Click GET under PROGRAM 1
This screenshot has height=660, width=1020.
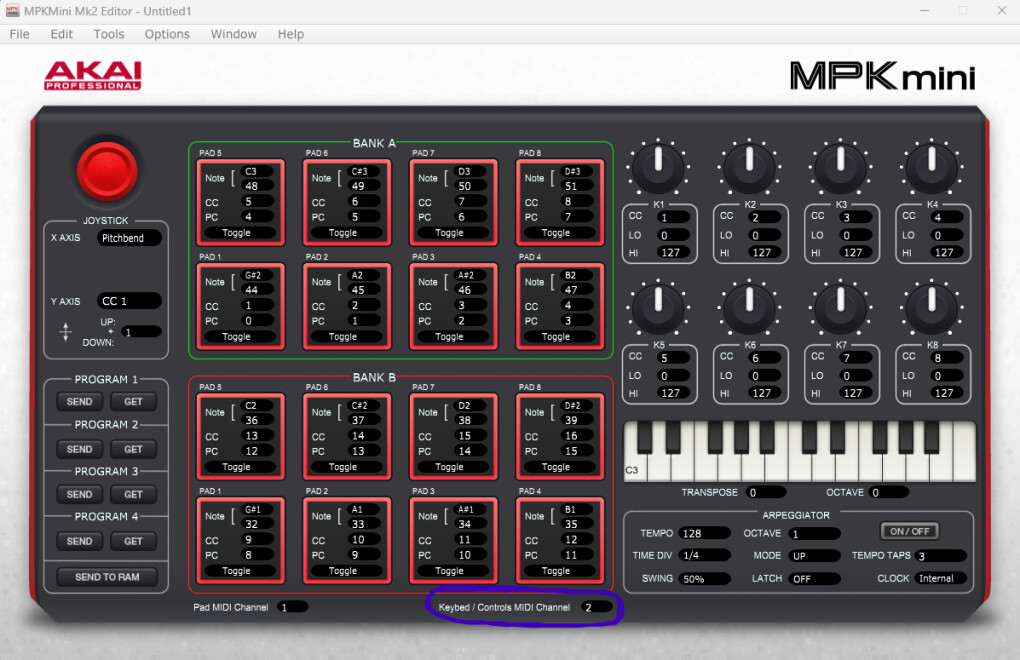coord(133,402)
